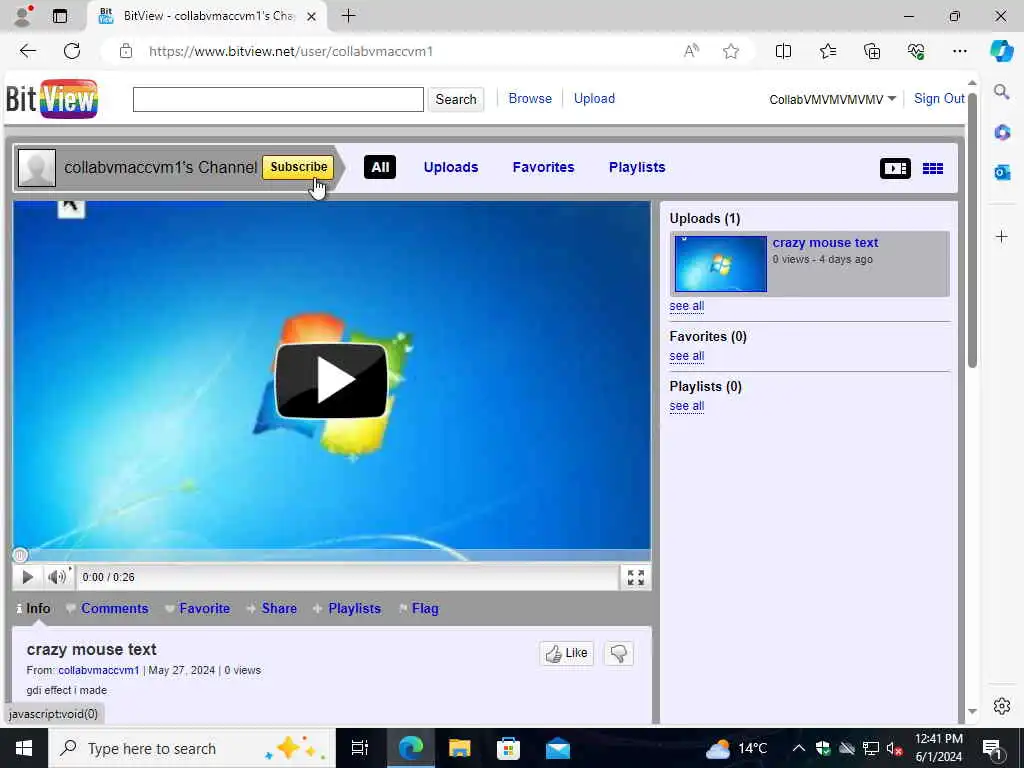Open Edge sidebar search icon
Screen dimensions: 1024x768
click(x=1002, y=91)
